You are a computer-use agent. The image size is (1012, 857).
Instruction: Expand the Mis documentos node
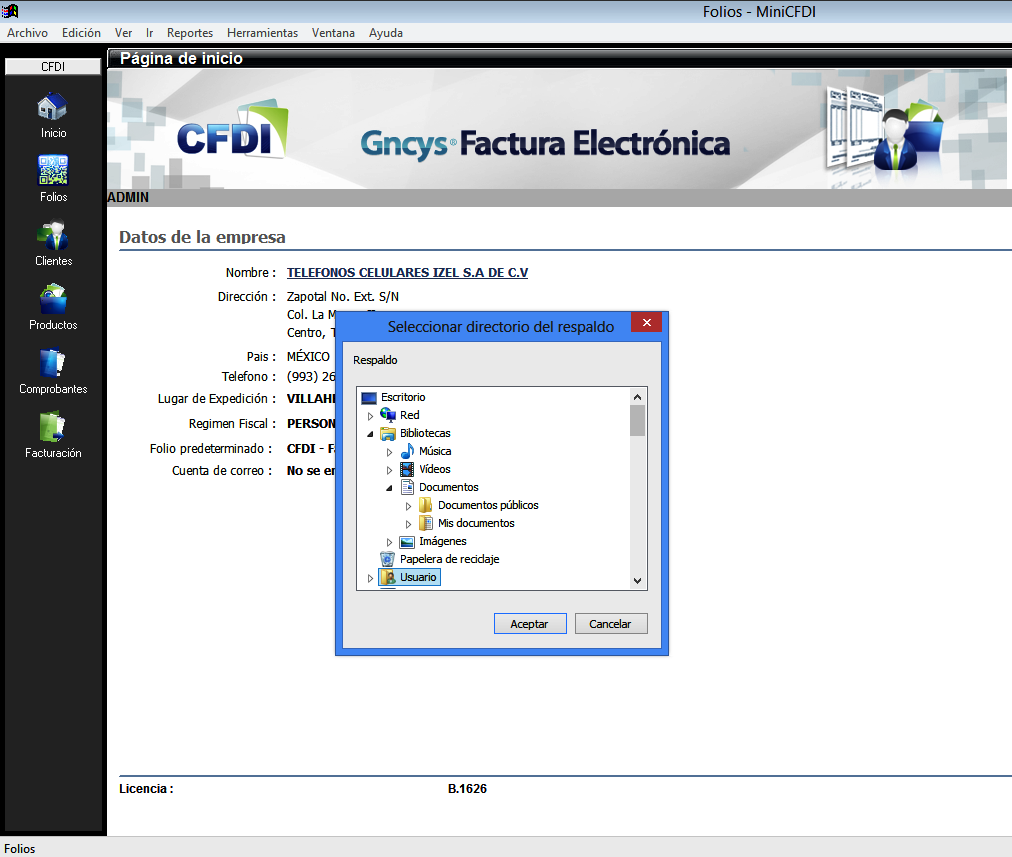(x=408, y=525)
